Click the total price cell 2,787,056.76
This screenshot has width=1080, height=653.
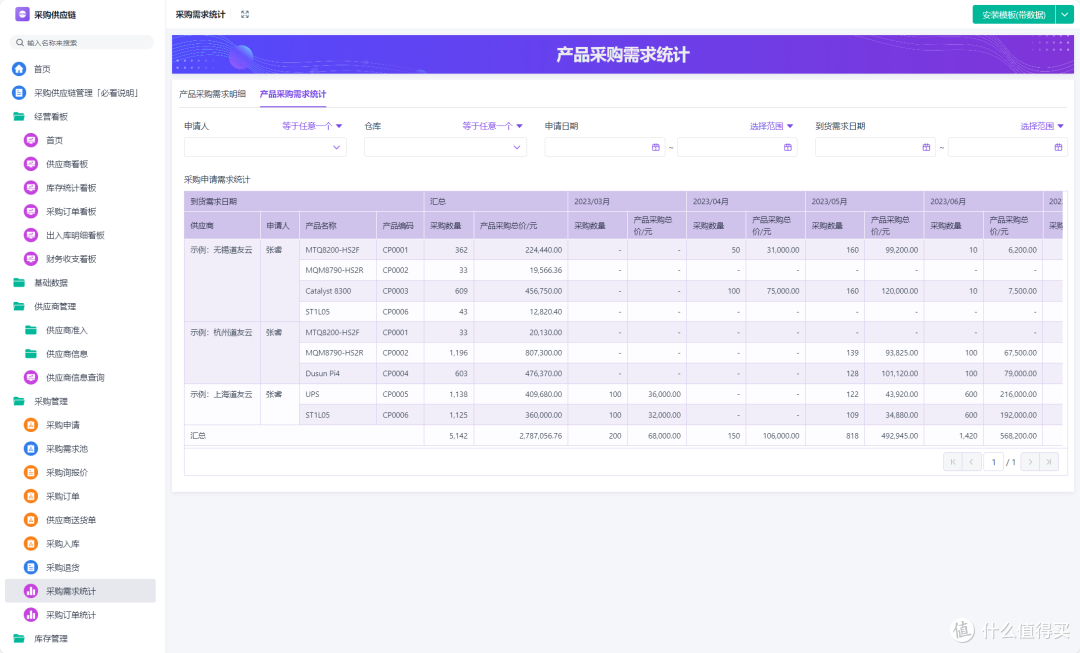coord(521,435)
